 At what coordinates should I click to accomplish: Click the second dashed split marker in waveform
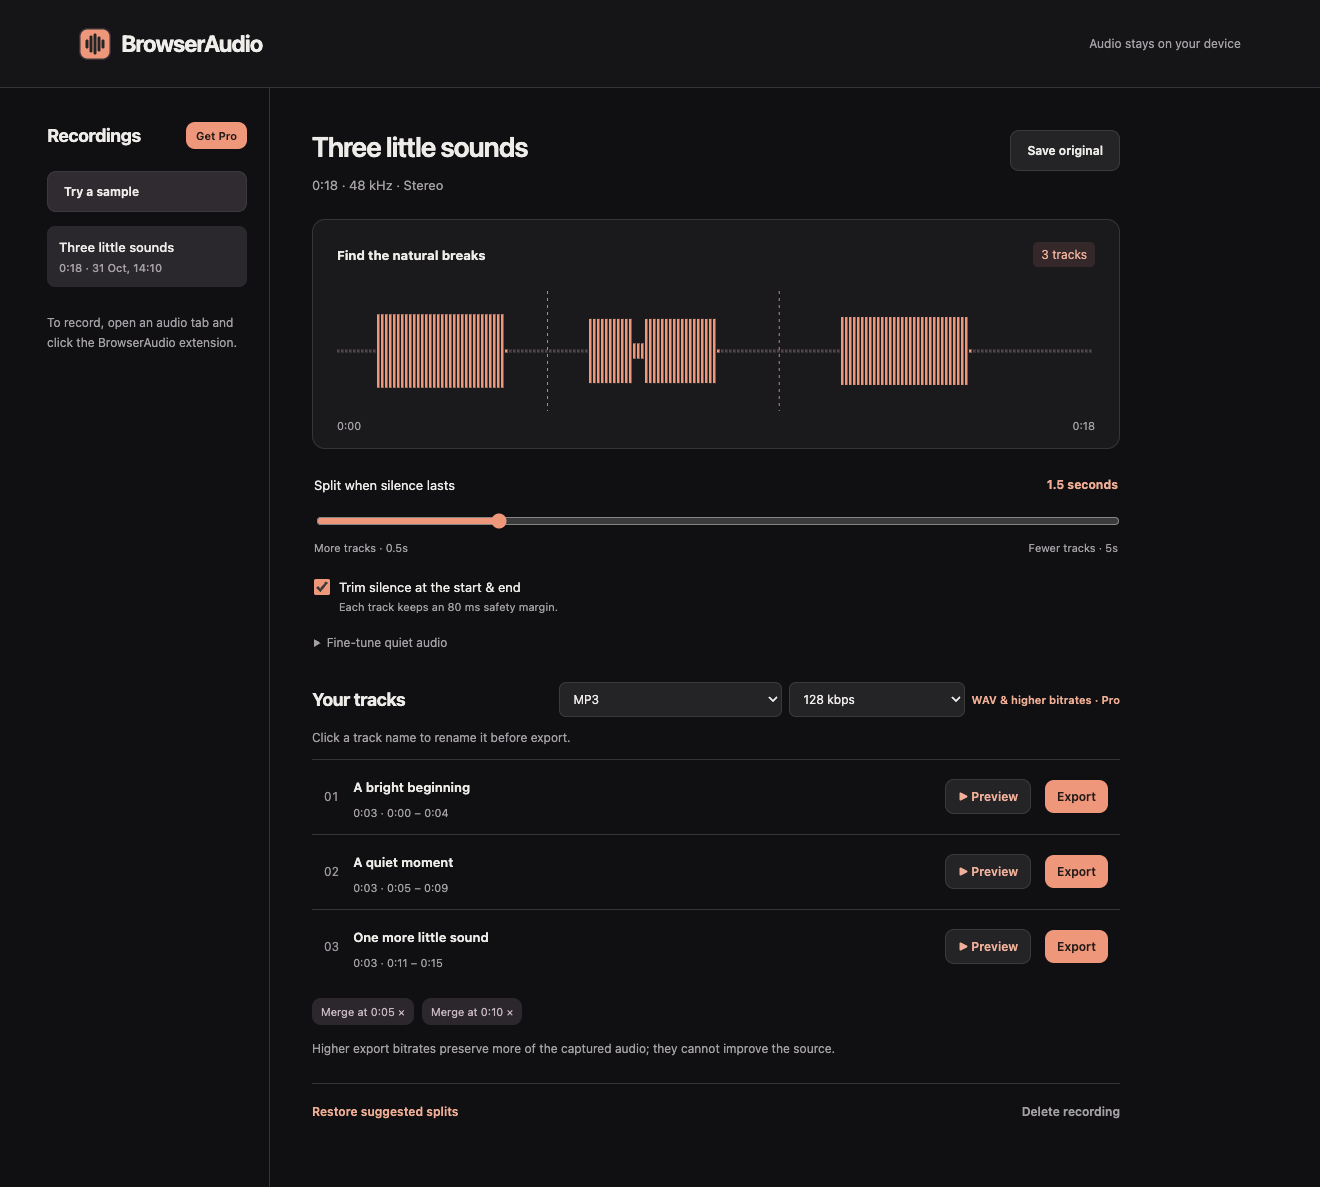pos(779,350)
